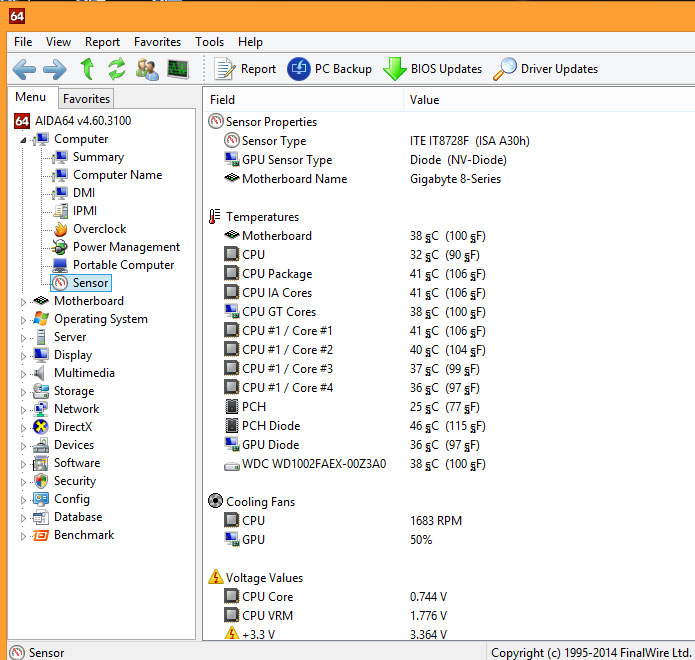Expand the DirectX tree node

point(23,428)
